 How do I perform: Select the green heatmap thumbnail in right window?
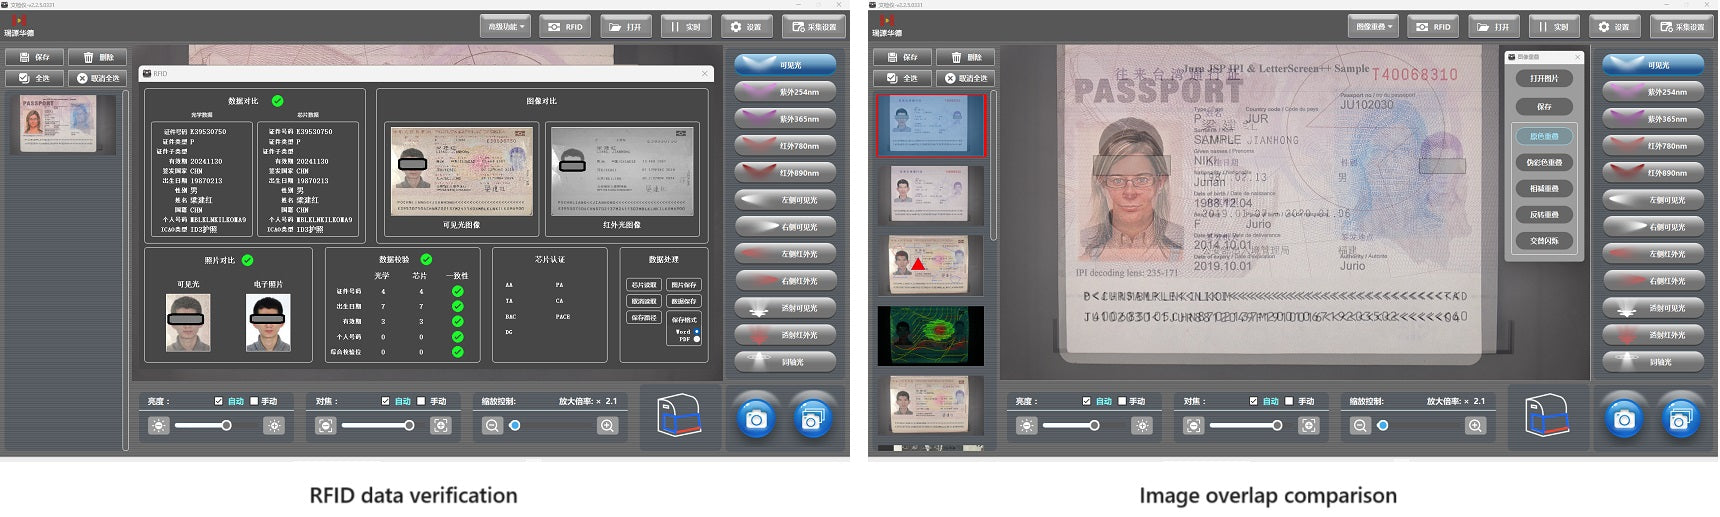(930, 336)
